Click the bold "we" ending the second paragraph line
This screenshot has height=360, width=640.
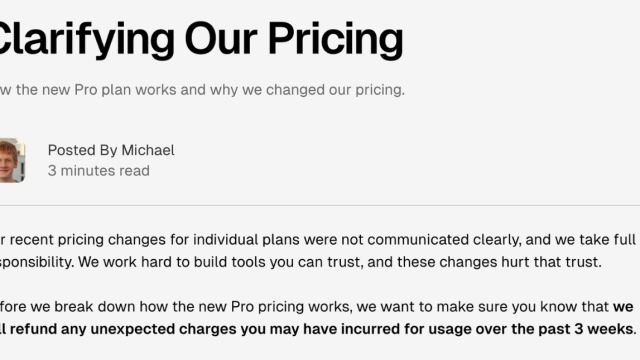623,307
